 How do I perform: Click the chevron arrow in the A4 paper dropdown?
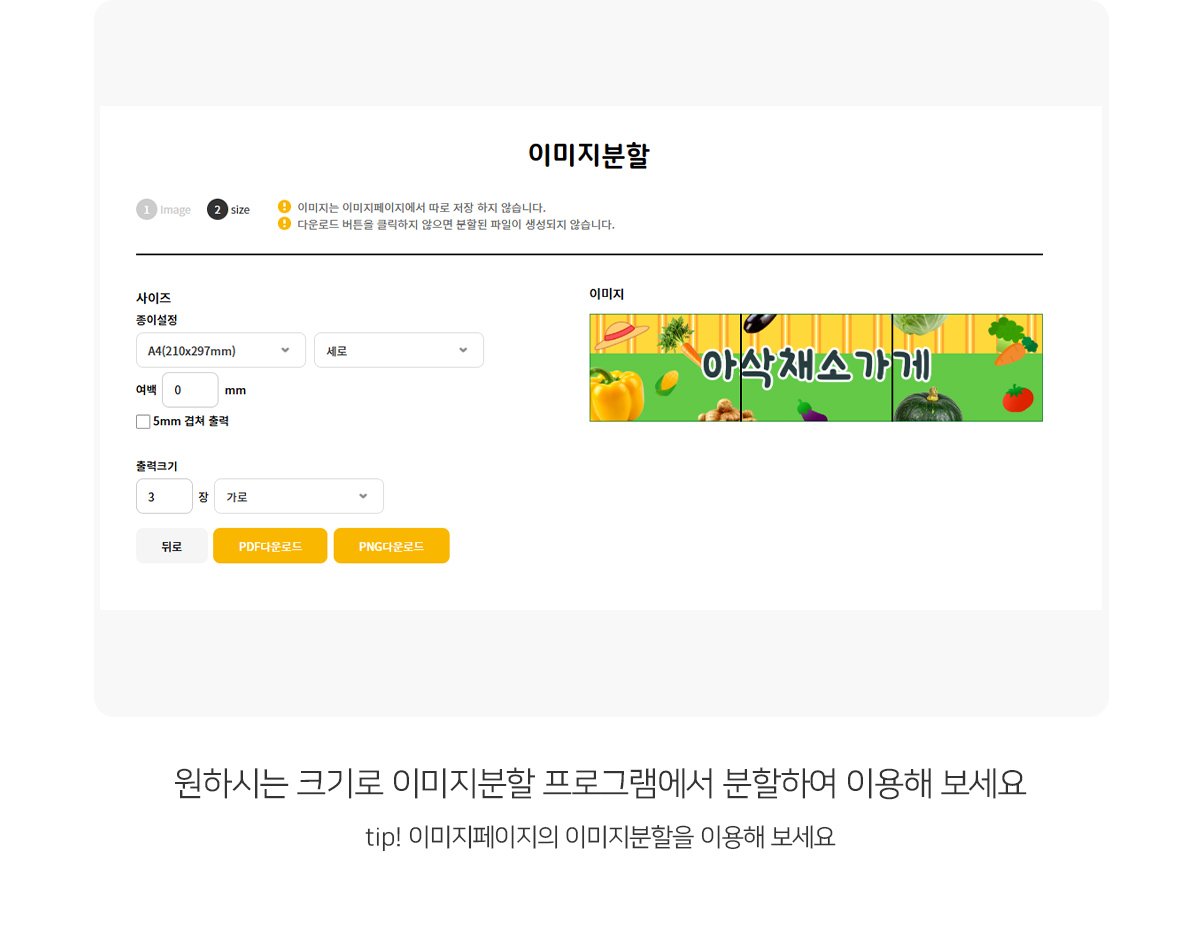286,350
